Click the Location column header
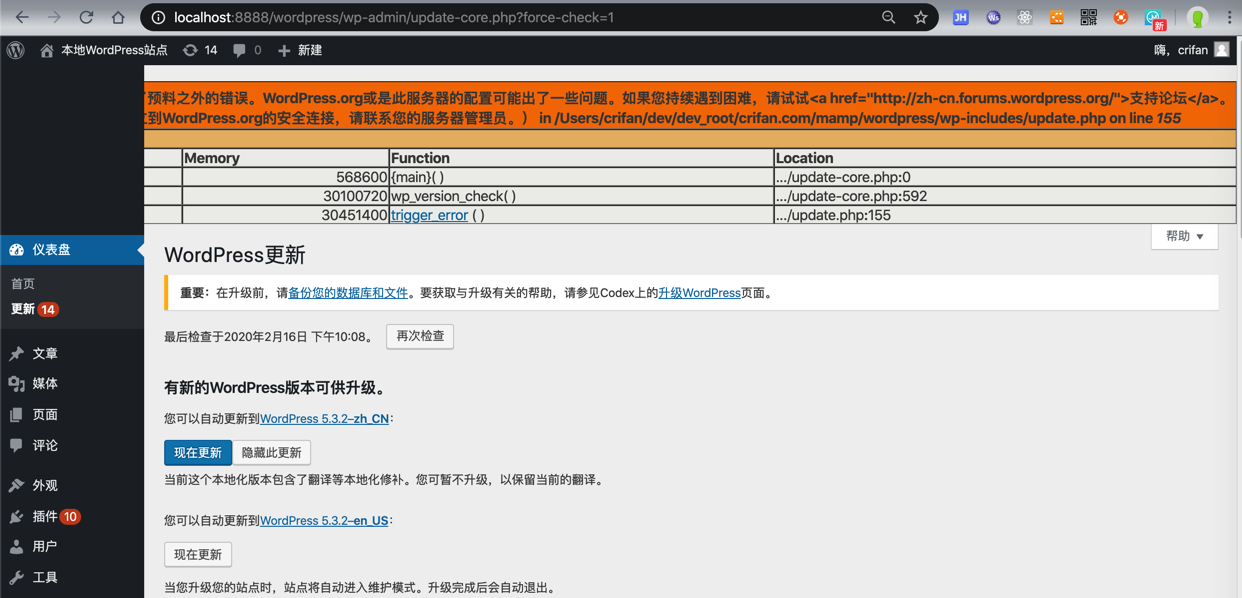This screenshot has width=1242, height=598. [1005, 158]
